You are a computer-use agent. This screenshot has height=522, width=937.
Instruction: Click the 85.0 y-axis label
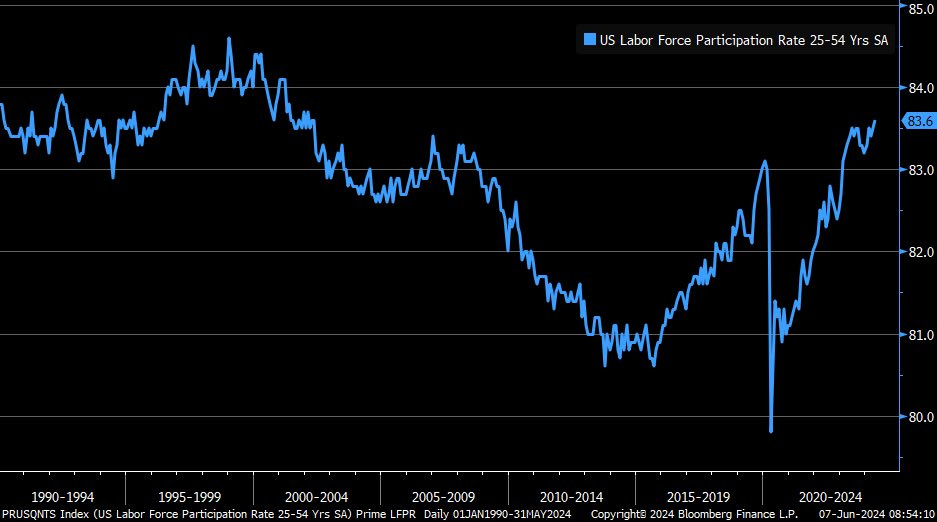click(920, 8)
